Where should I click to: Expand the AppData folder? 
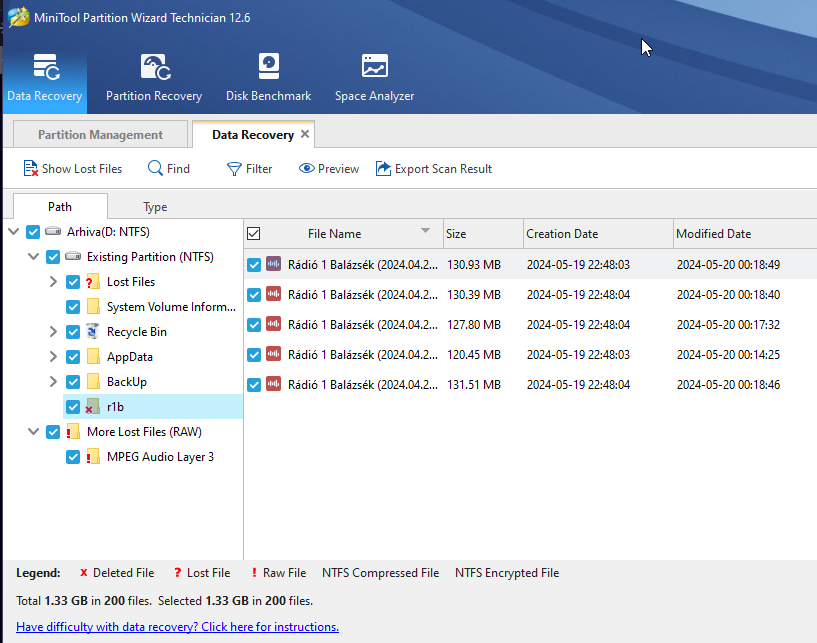pos(53,356)
